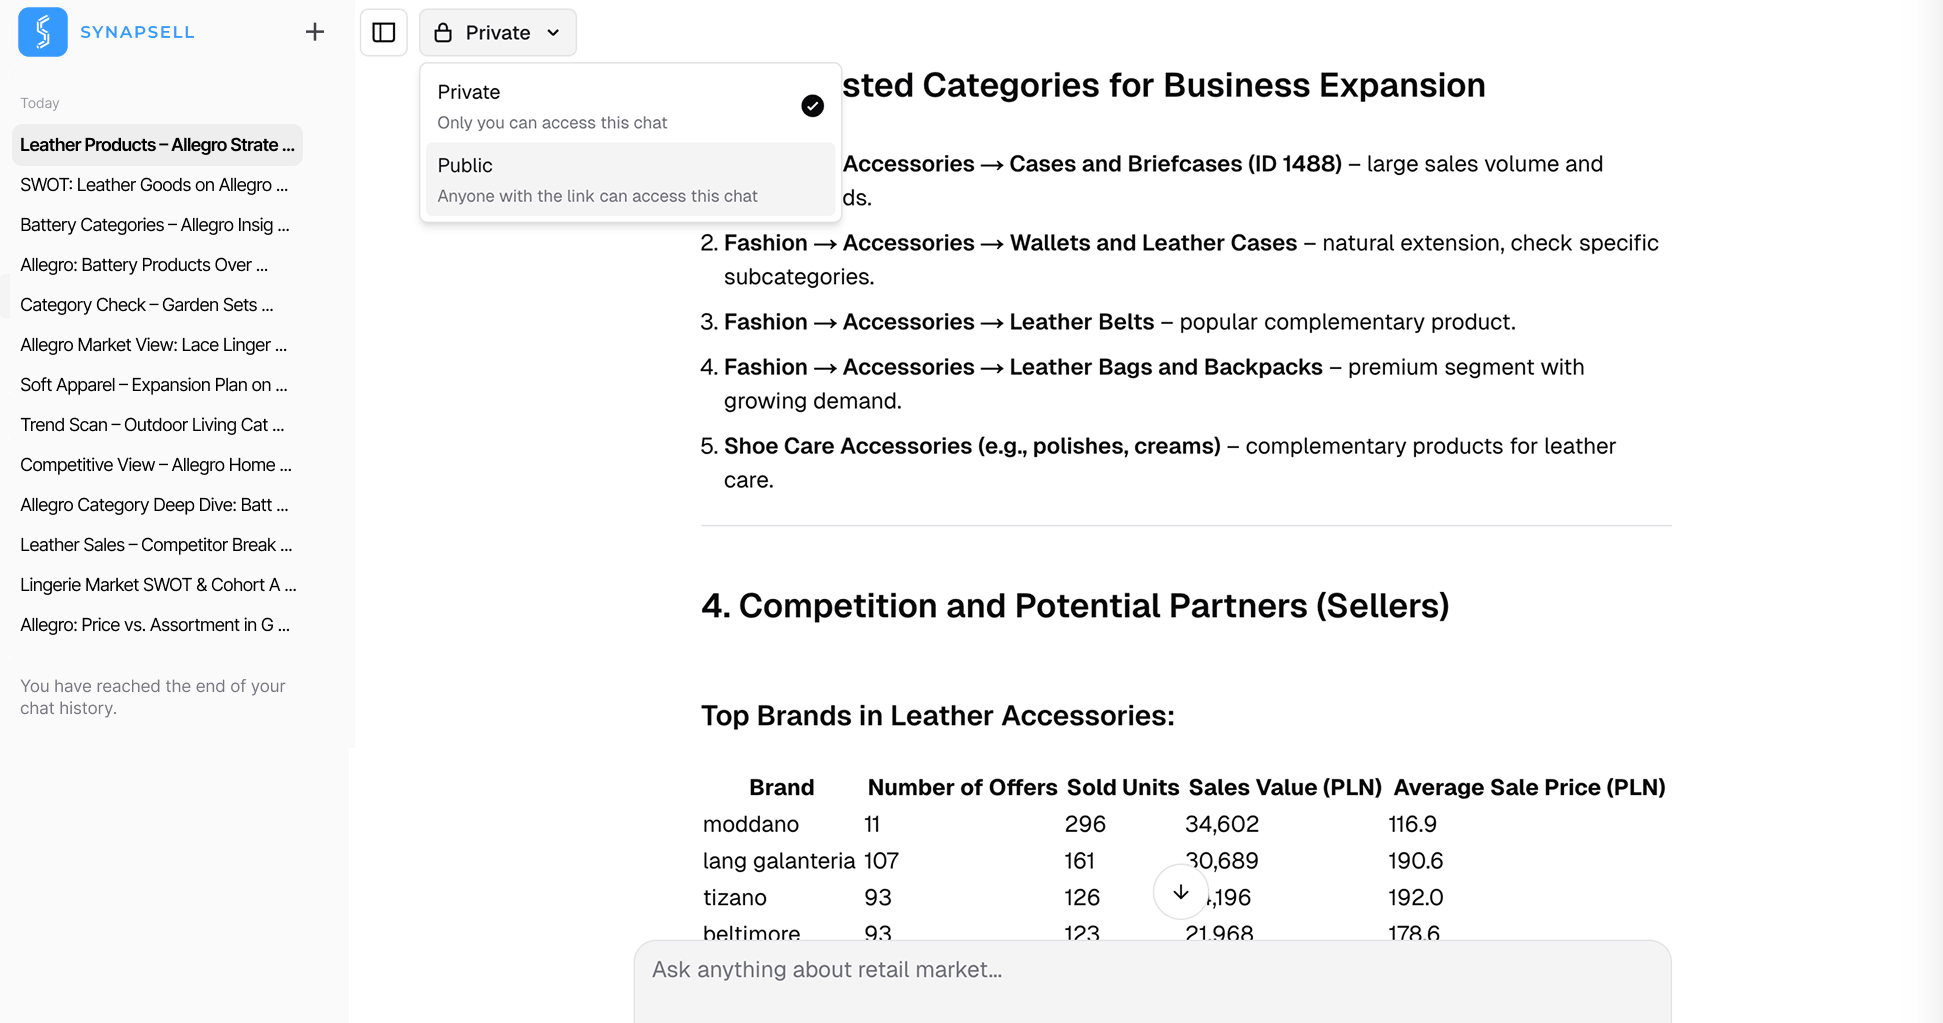Click the lock icon in visibility selector
Viewport: 1943px width, 1023px height.
[x=443, y=33]
